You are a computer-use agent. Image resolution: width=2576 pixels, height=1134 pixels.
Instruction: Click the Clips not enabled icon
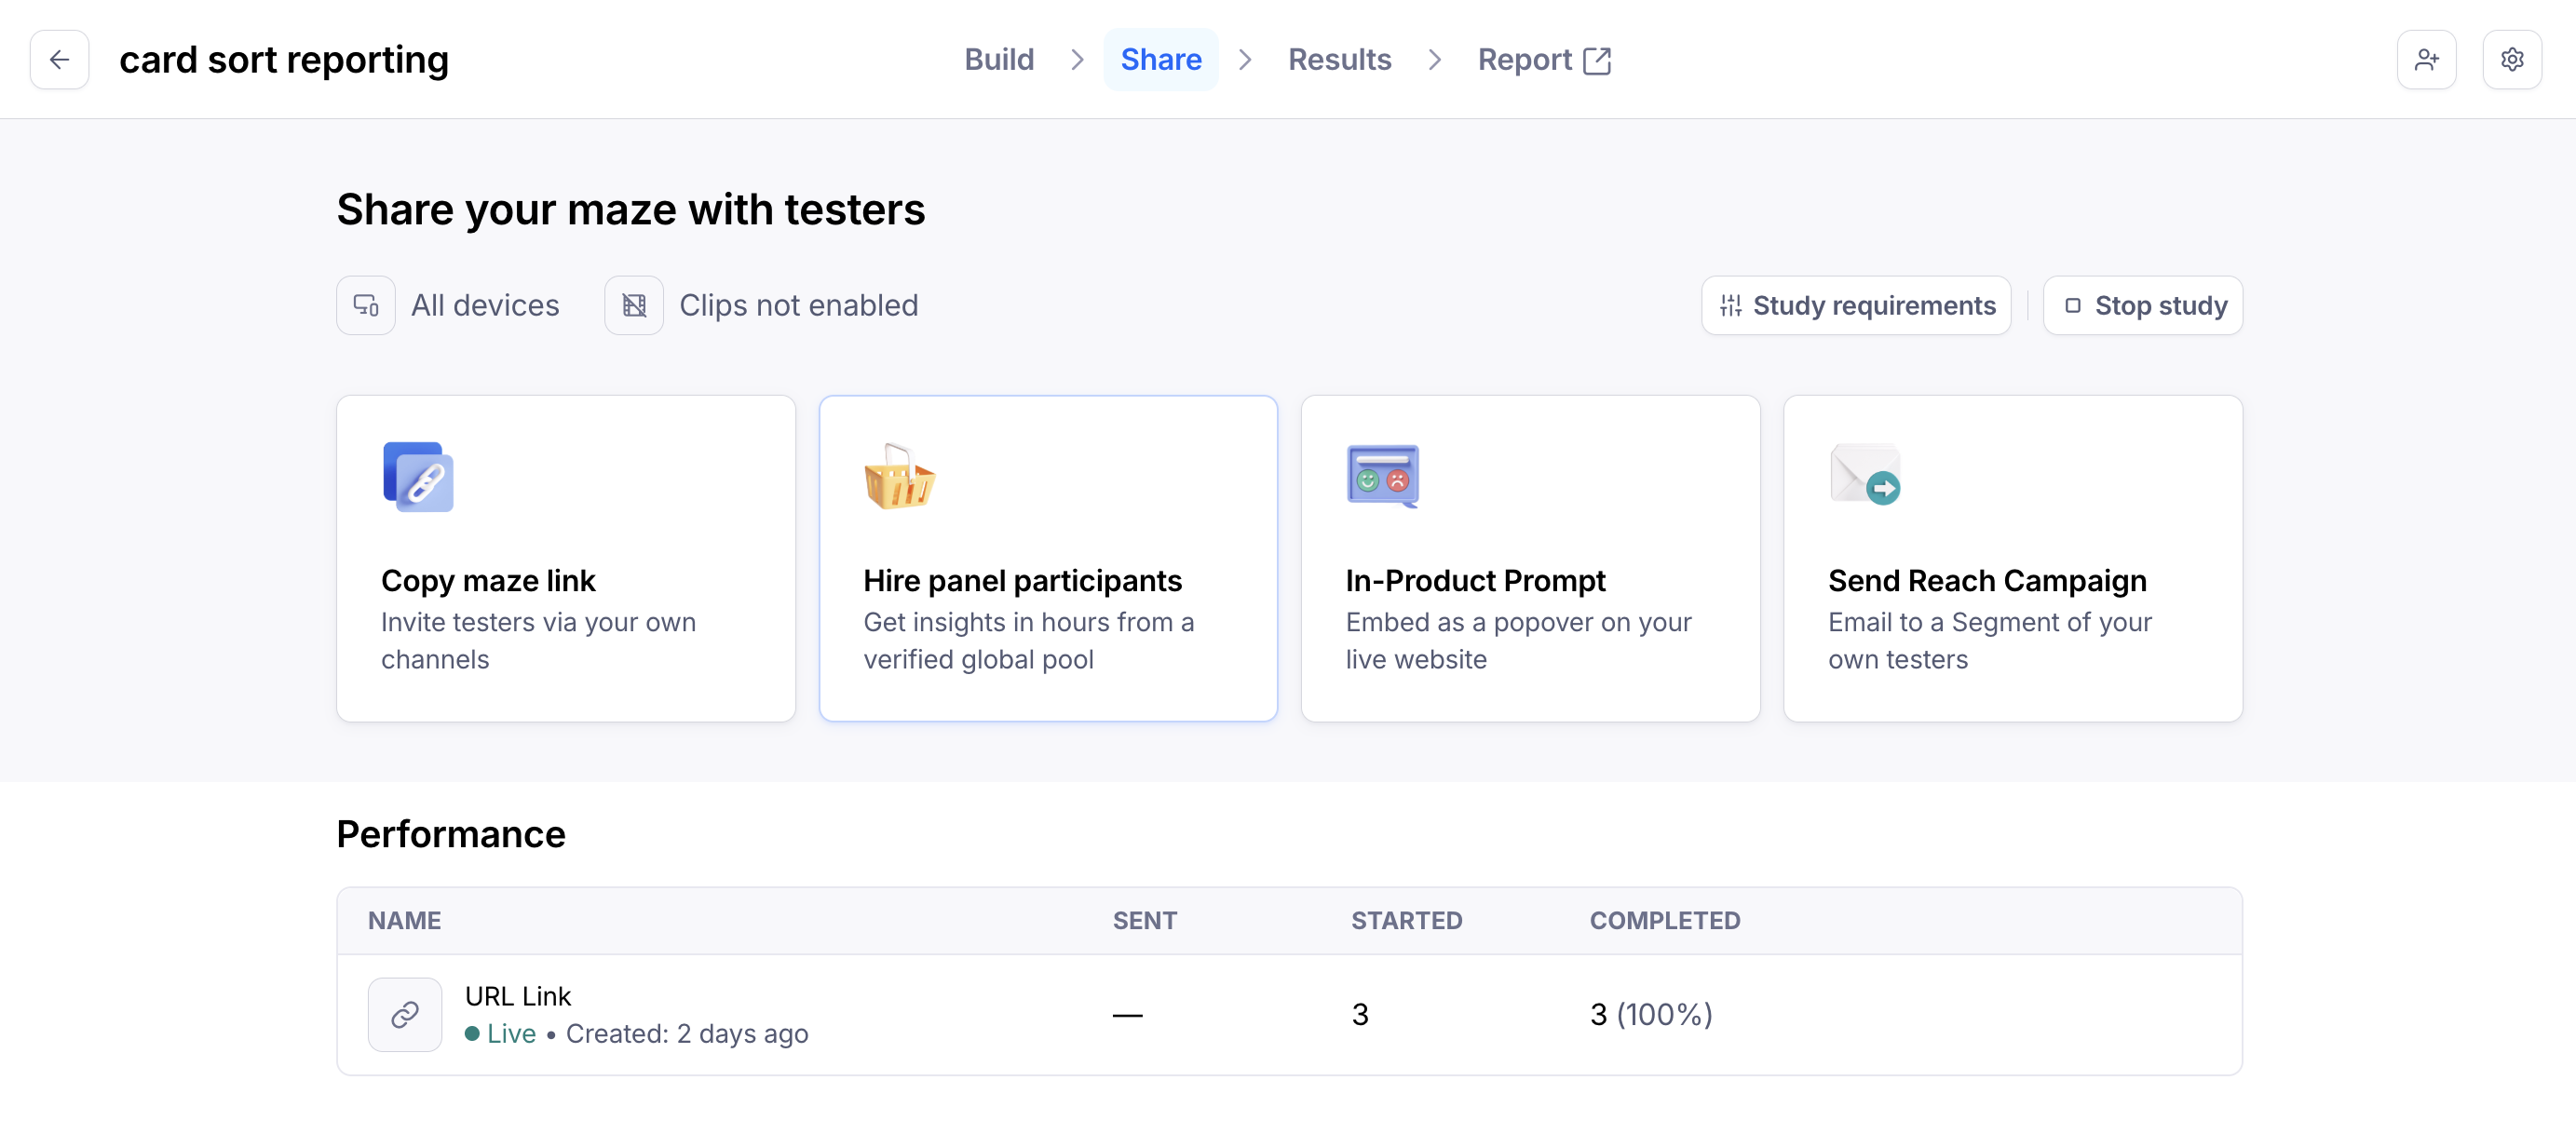(633, 305)
